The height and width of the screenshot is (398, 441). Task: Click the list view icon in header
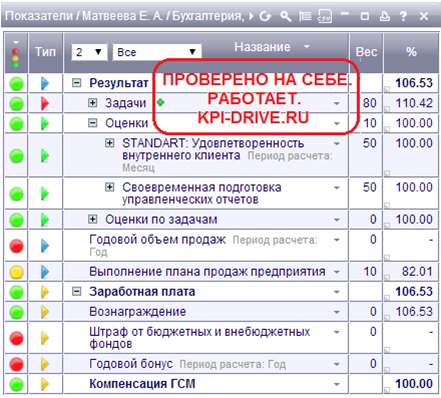tap(305, 16)
